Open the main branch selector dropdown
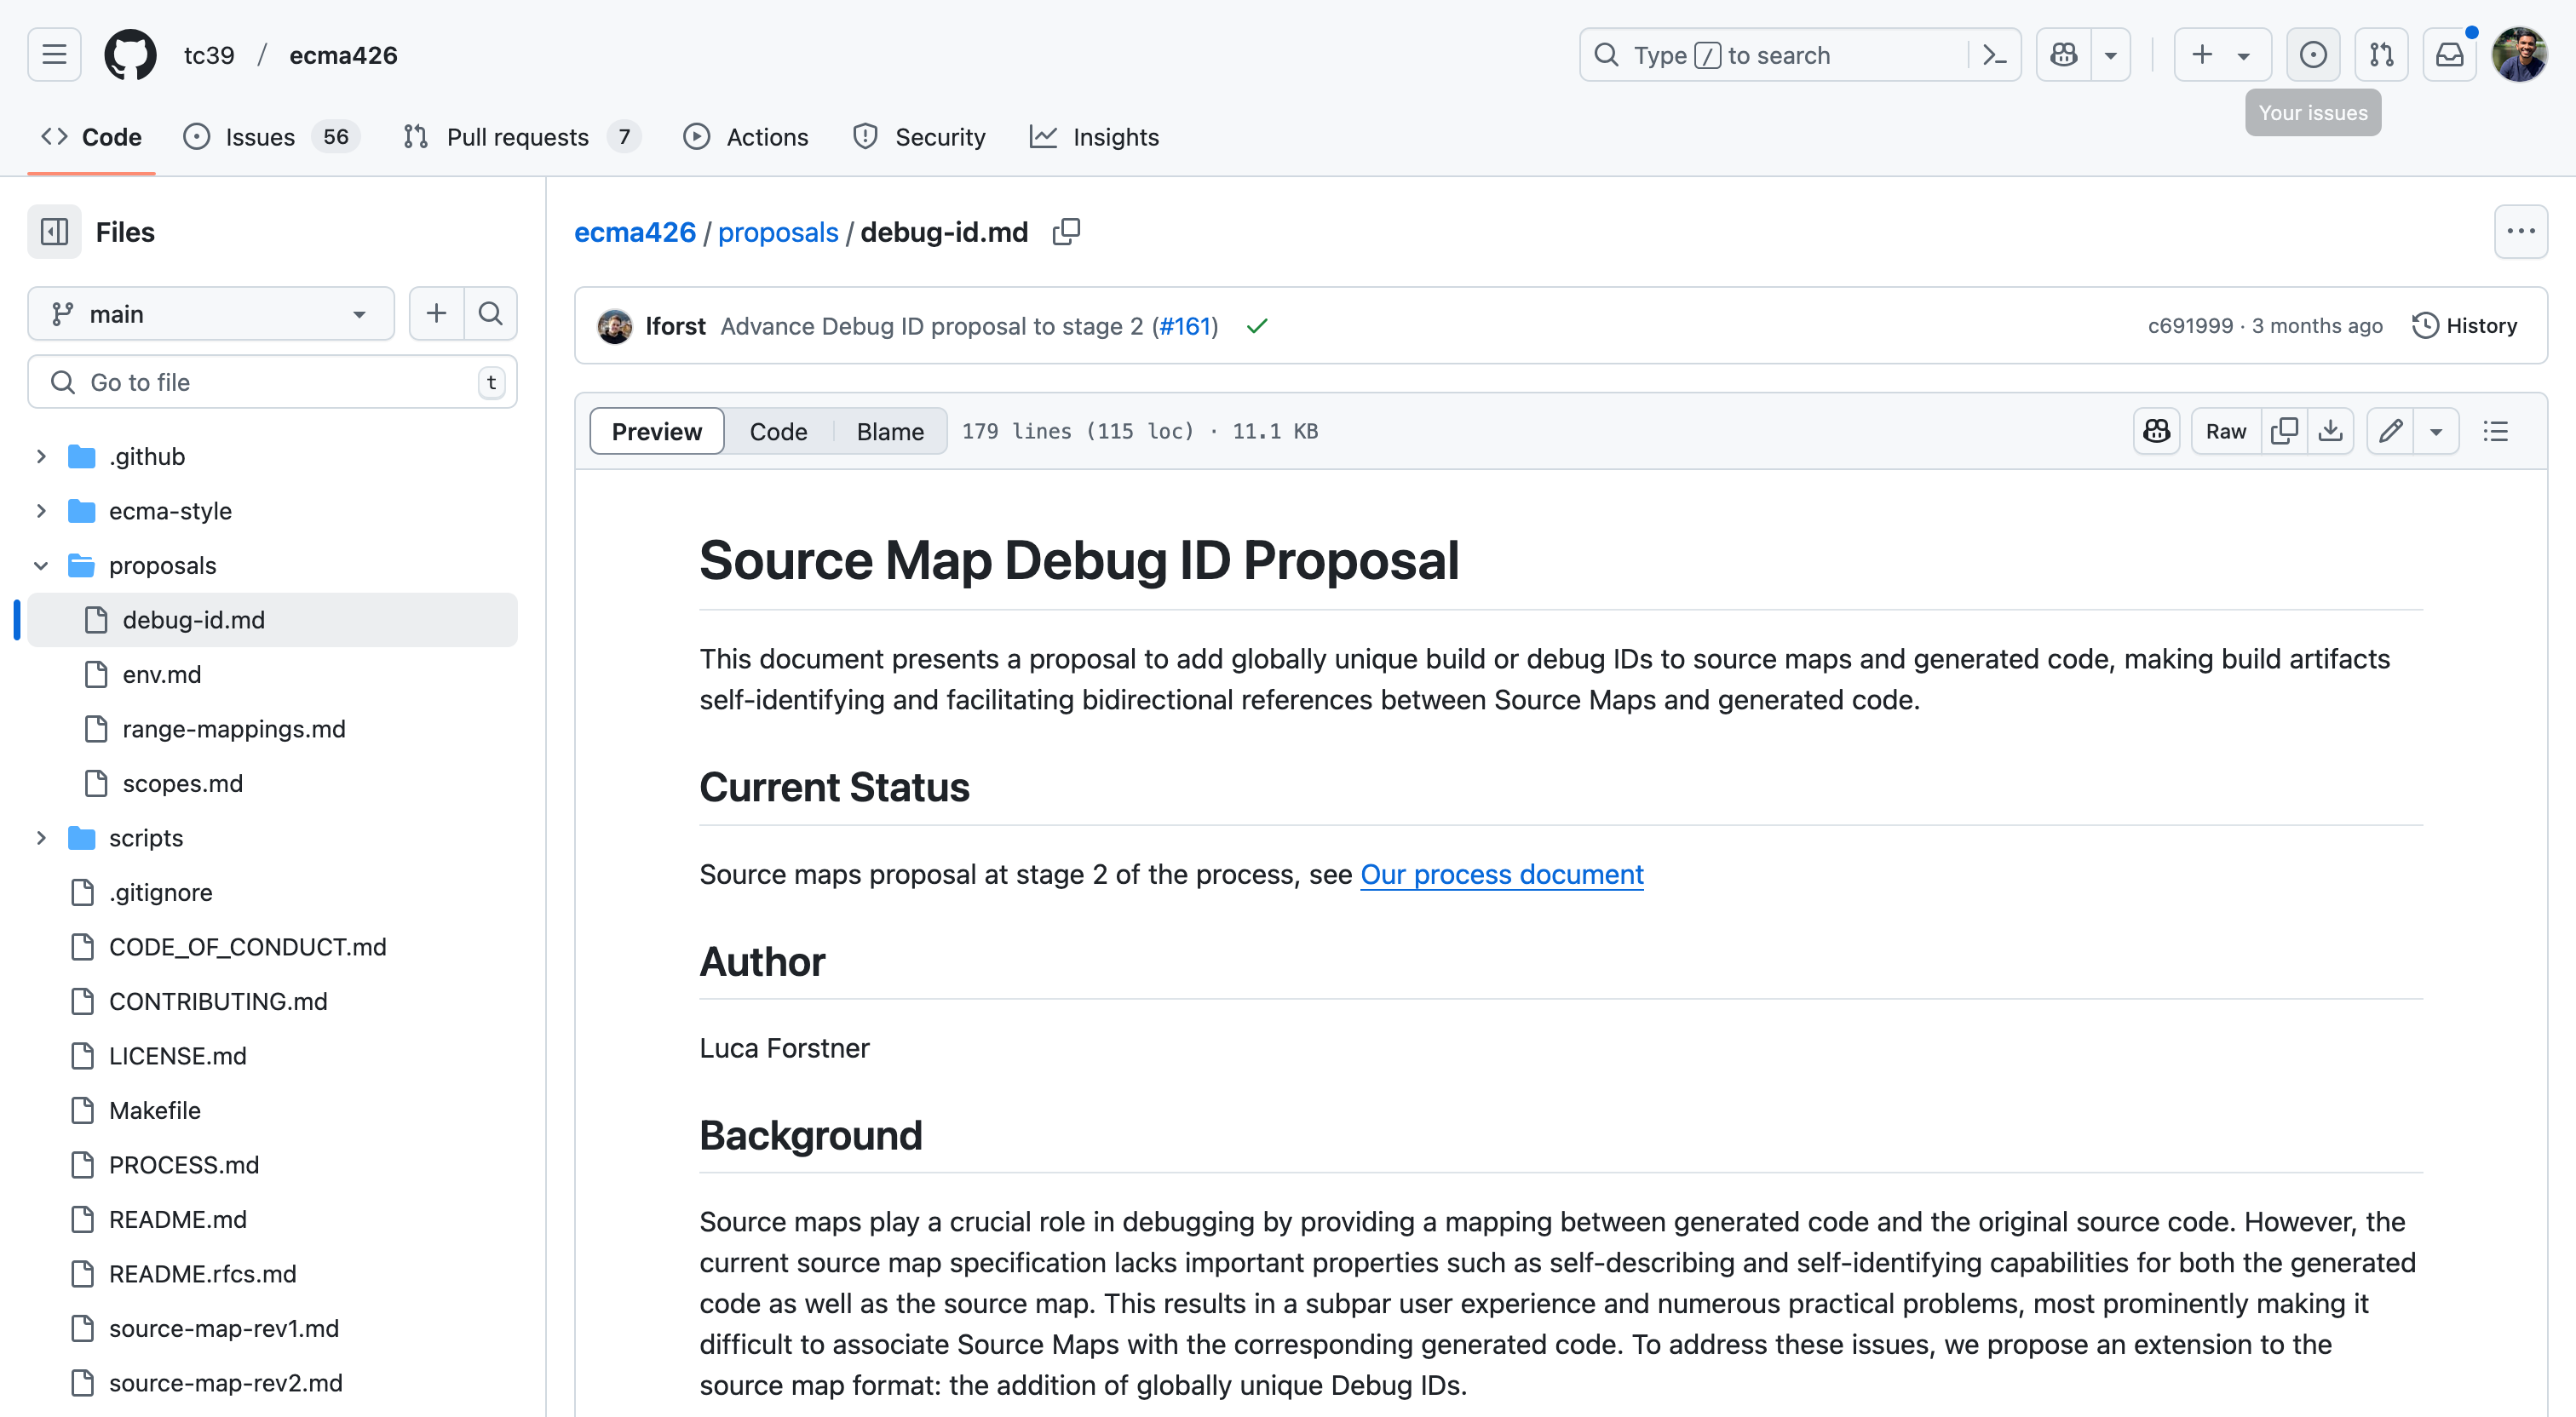2576x1417 pixels. click(x=210, y=314)
